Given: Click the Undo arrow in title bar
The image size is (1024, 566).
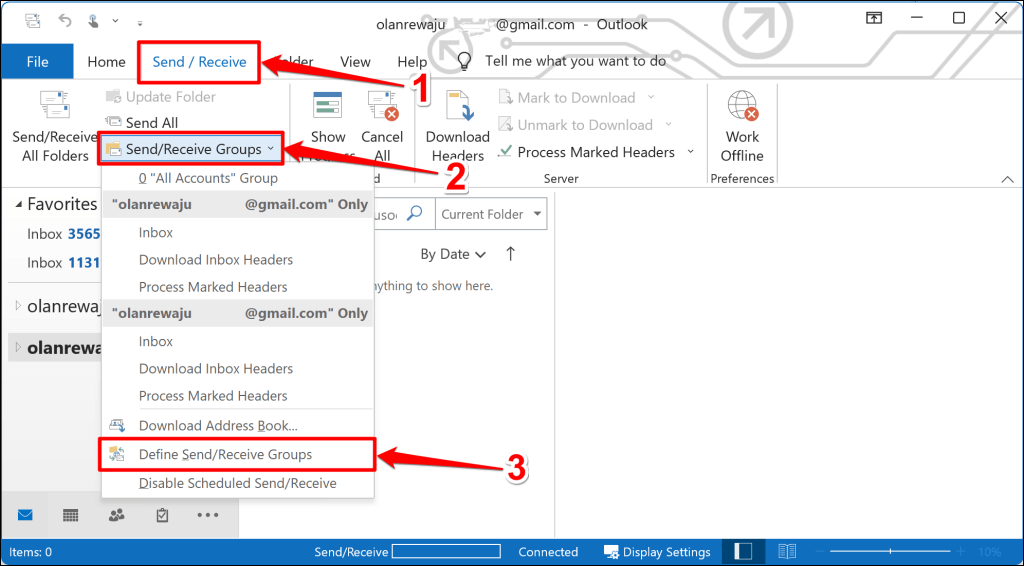Looking at the screenshot, I should tap(65, 20).
